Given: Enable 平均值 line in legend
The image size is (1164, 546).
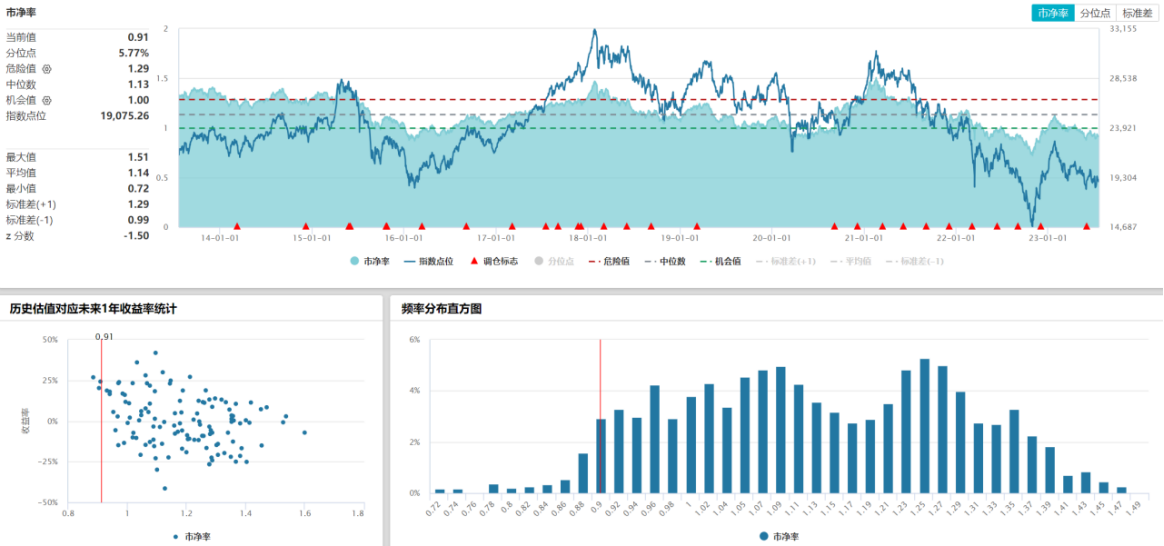Looking at the screenshot, I should 851,261.
